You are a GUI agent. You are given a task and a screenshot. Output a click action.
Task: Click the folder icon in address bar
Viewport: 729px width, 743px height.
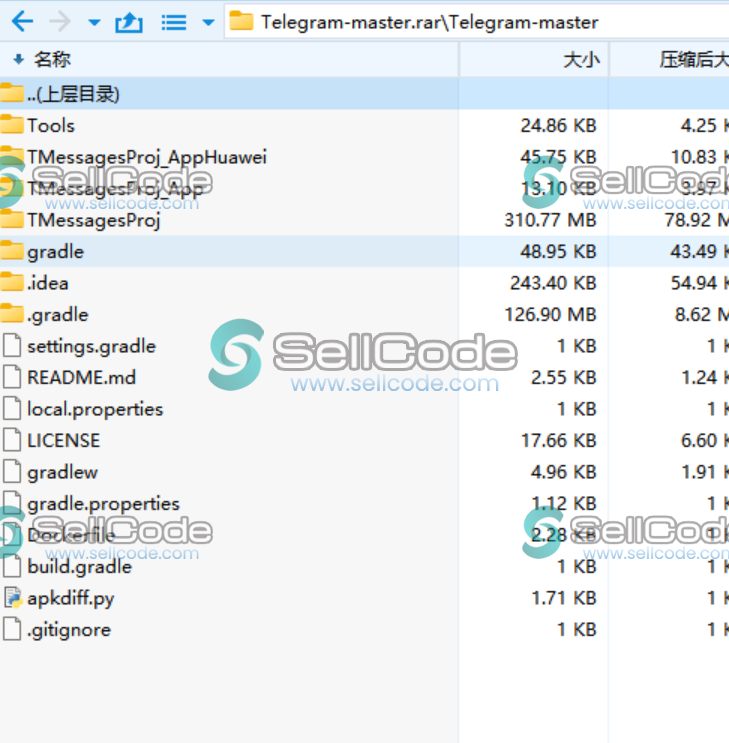pyautogui.click(x=241, y=21)
